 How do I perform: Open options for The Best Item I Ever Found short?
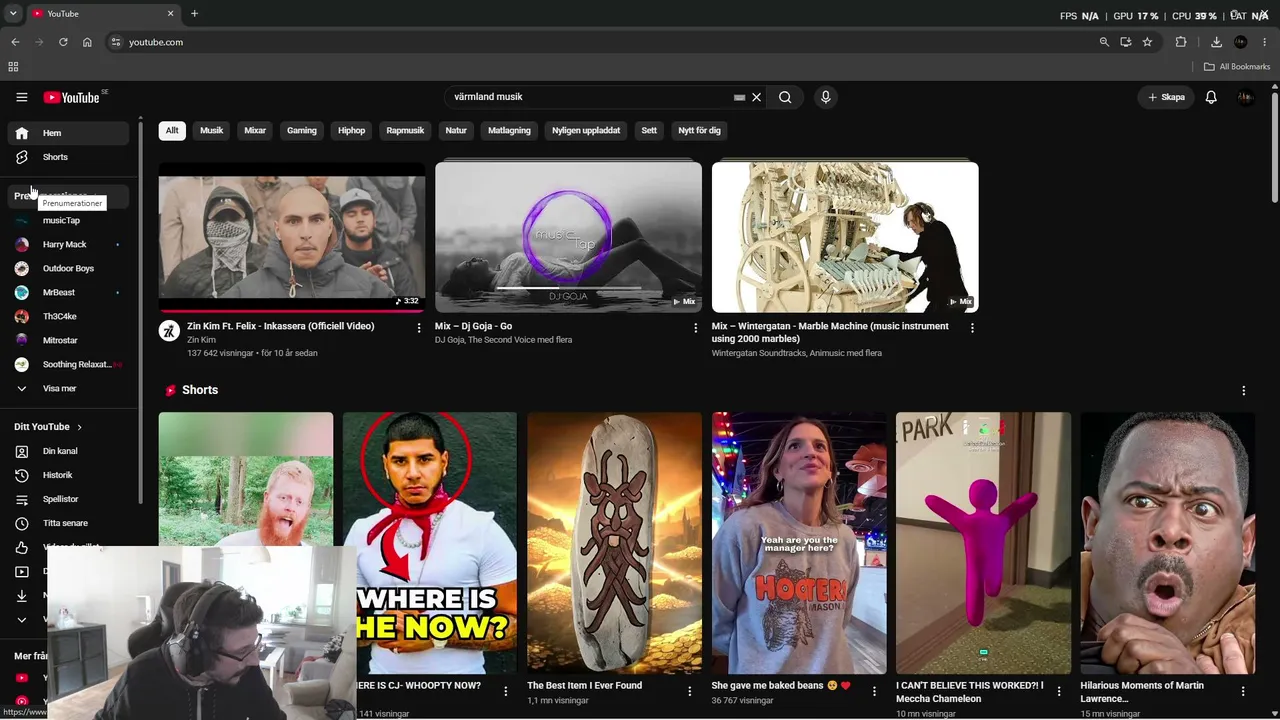point(690,691)
